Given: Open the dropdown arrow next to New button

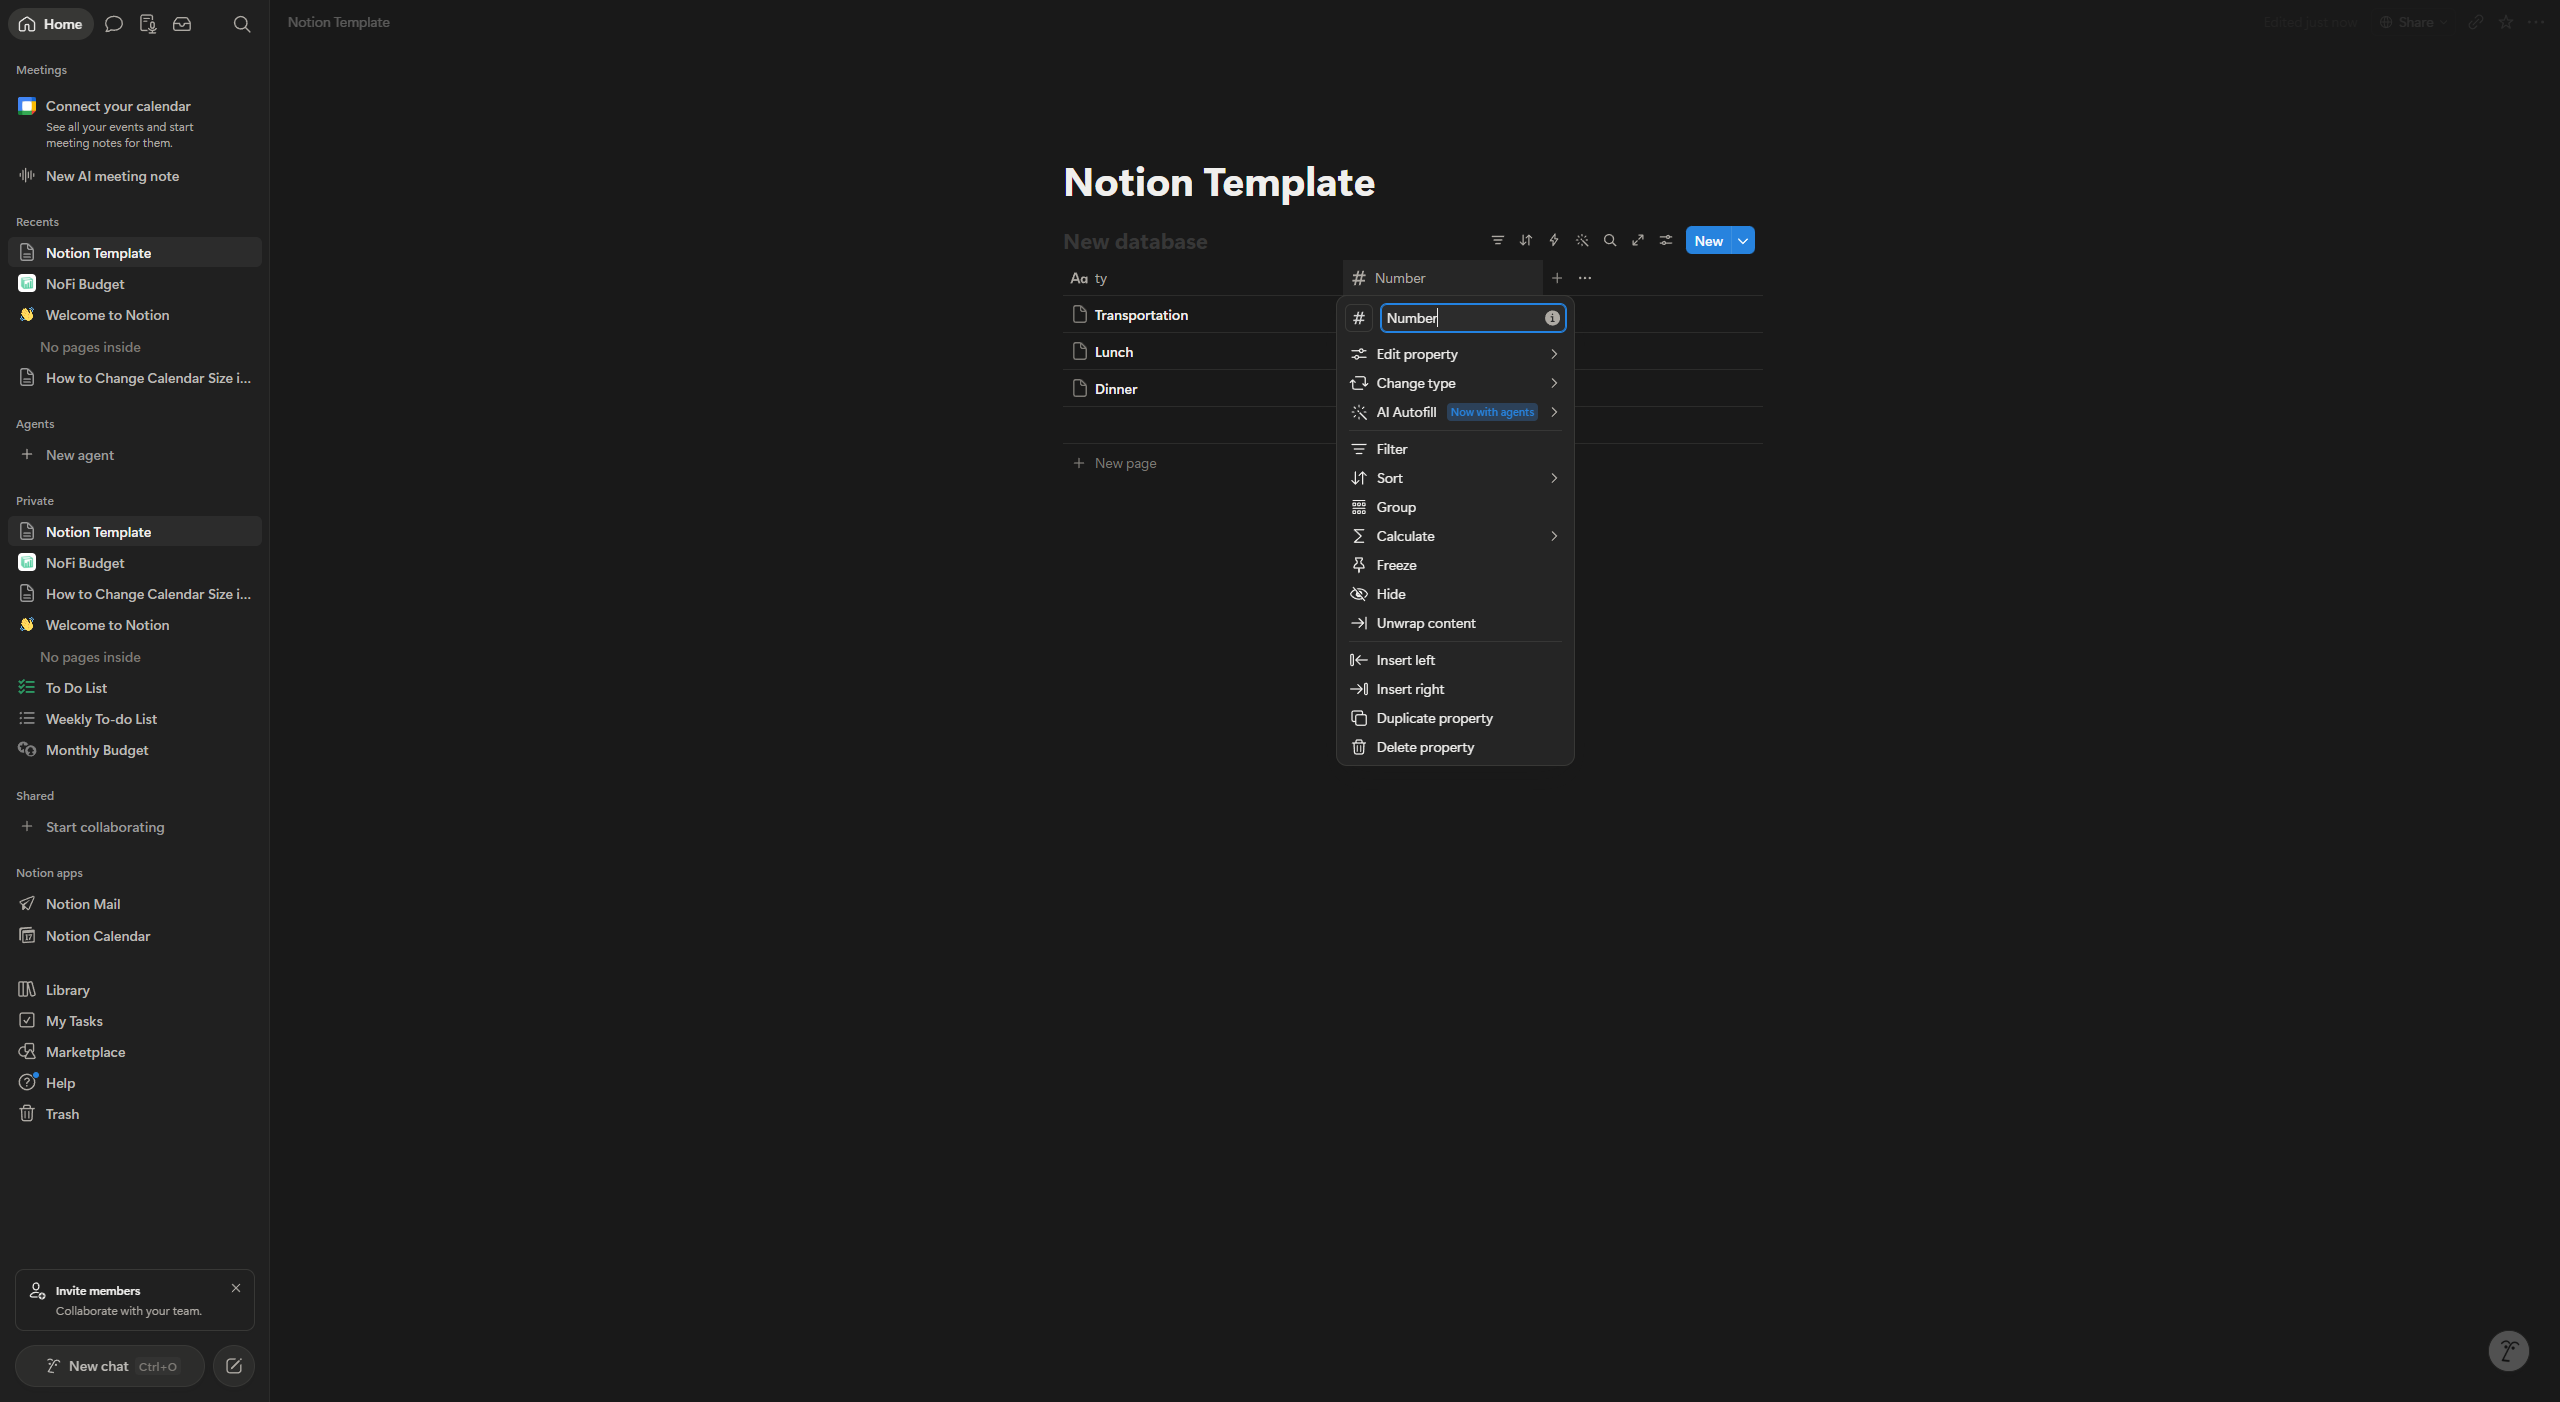Looking at the screenshot, I should click(x=1743, y=241).
